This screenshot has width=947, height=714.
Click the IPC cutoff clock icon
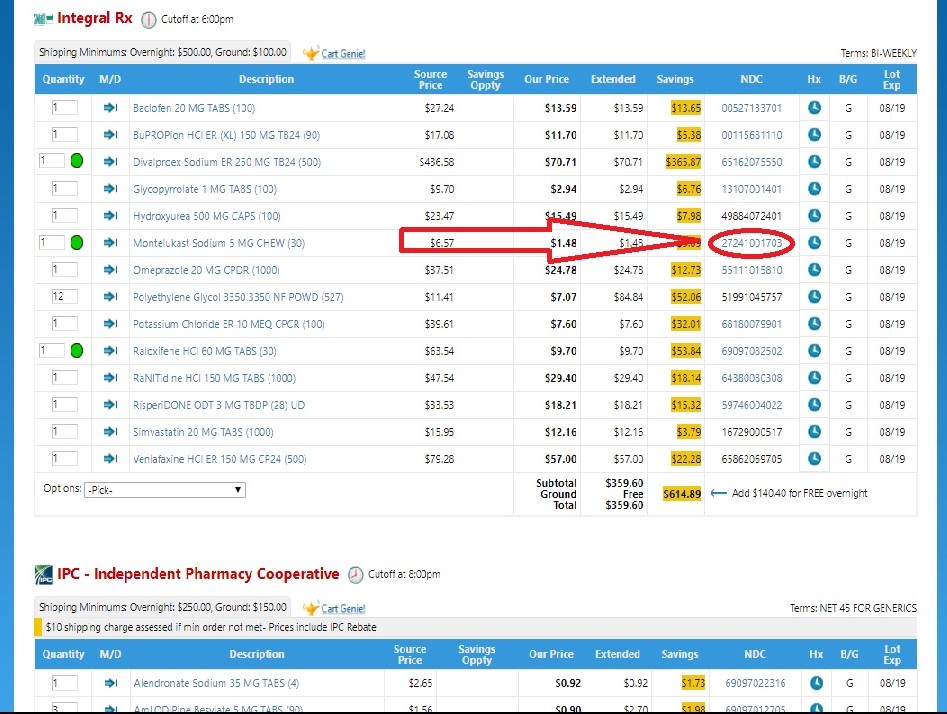(x=356, y=574)
